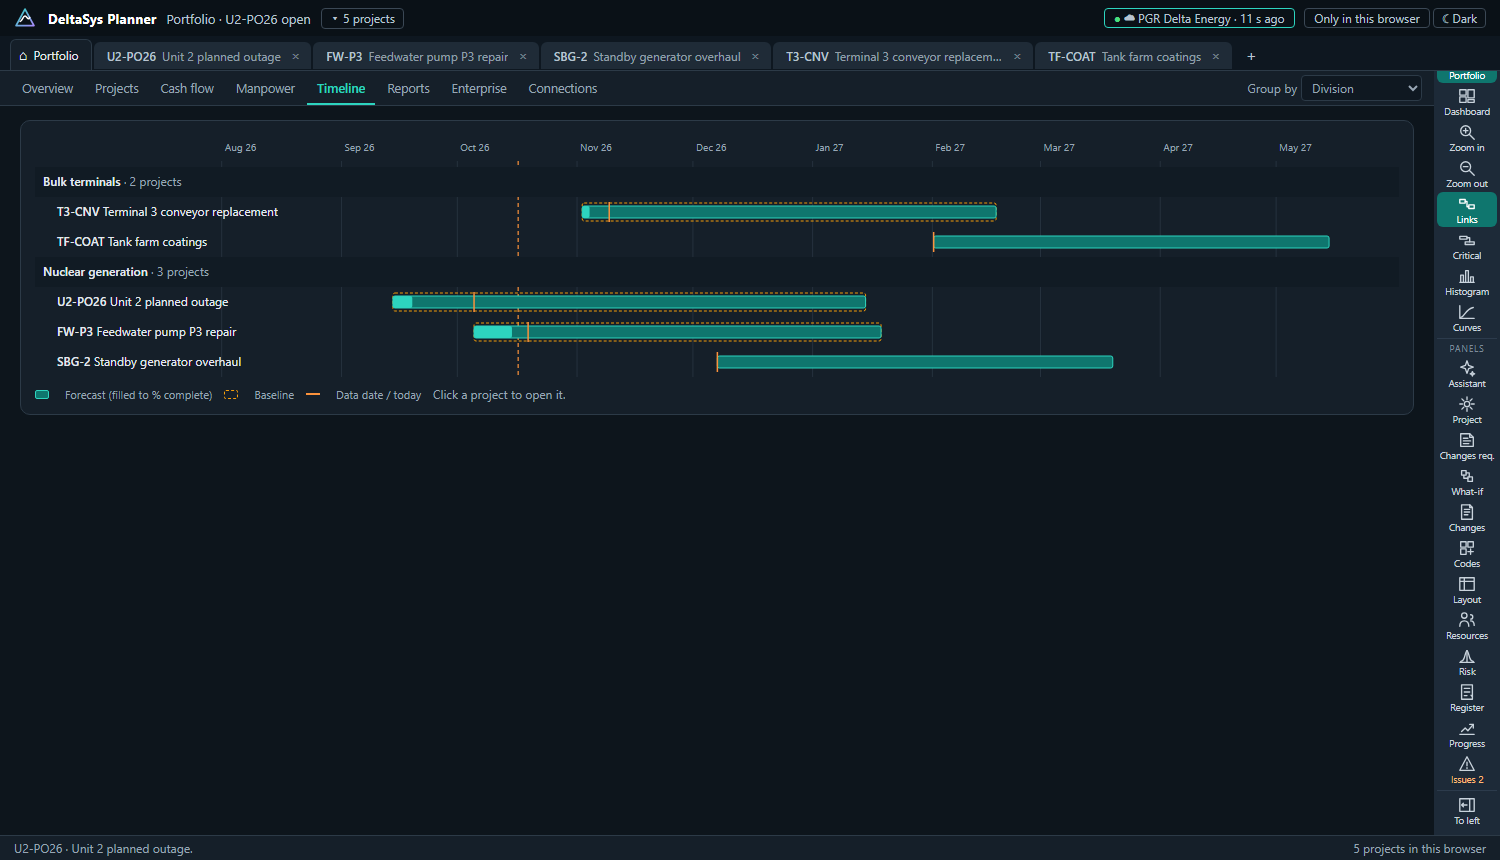Open the Layout panel
The image size is (1500, 860).
[x=1467, y=590]
